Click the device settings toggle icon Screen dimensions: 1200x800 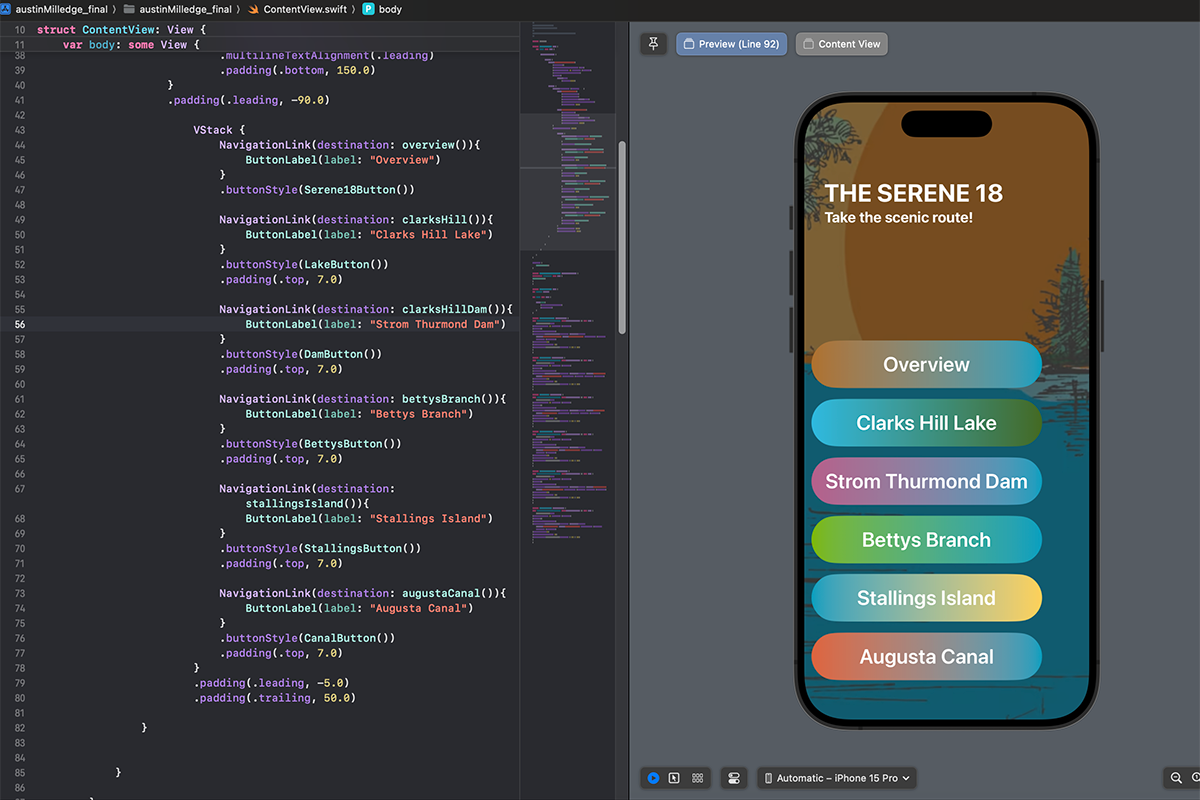click(x=734, y=777)
